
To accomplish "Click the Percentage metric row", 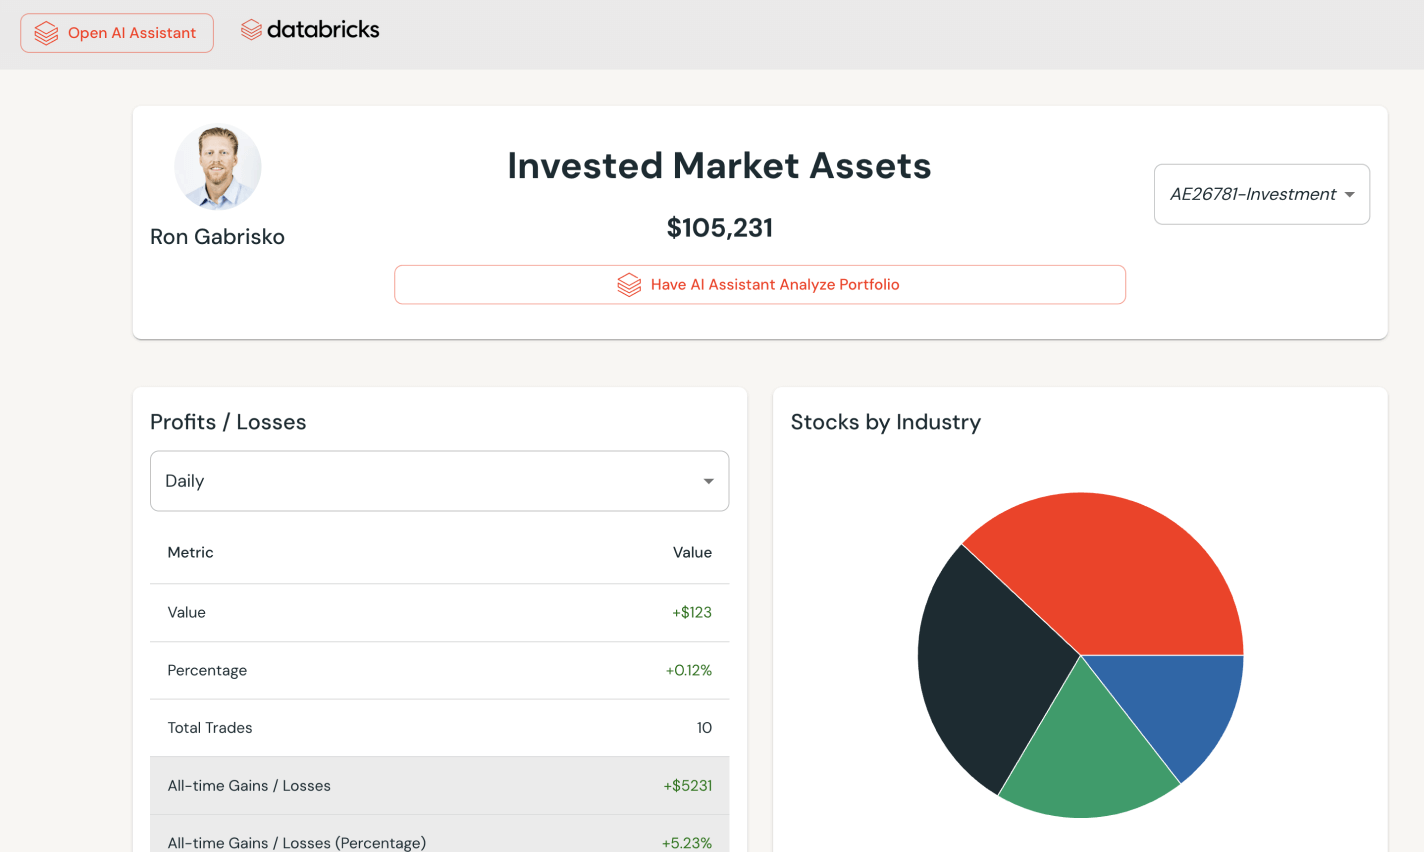I will click(438, 670).
